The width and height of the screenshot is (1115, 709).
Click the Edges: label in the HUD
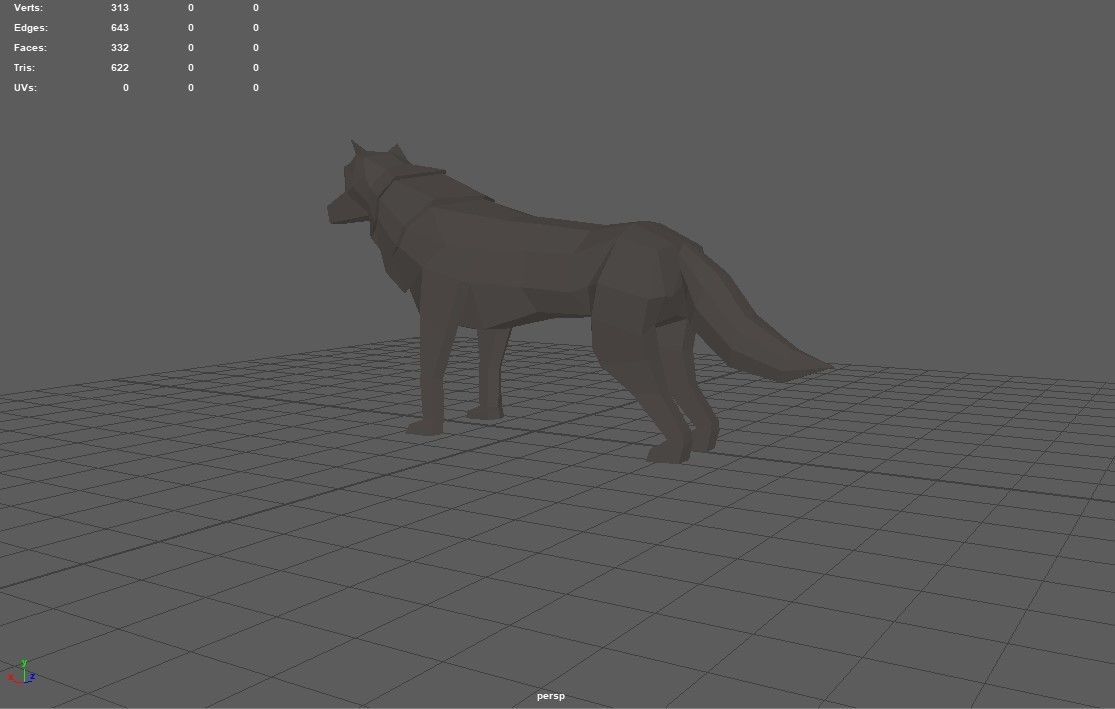coord(31,28)
